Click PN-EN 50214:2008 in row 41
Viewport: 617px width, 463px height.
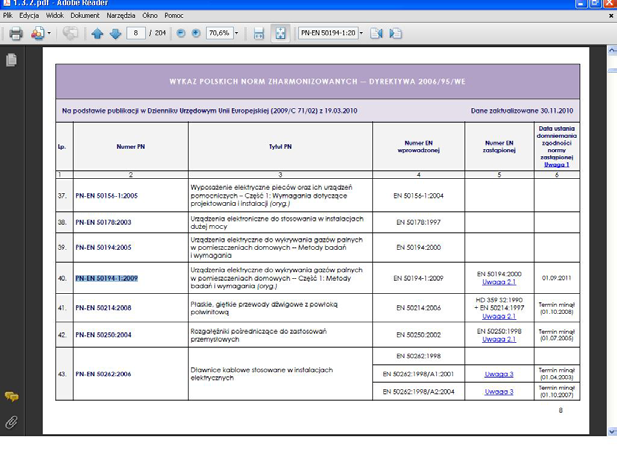(103, 308)
